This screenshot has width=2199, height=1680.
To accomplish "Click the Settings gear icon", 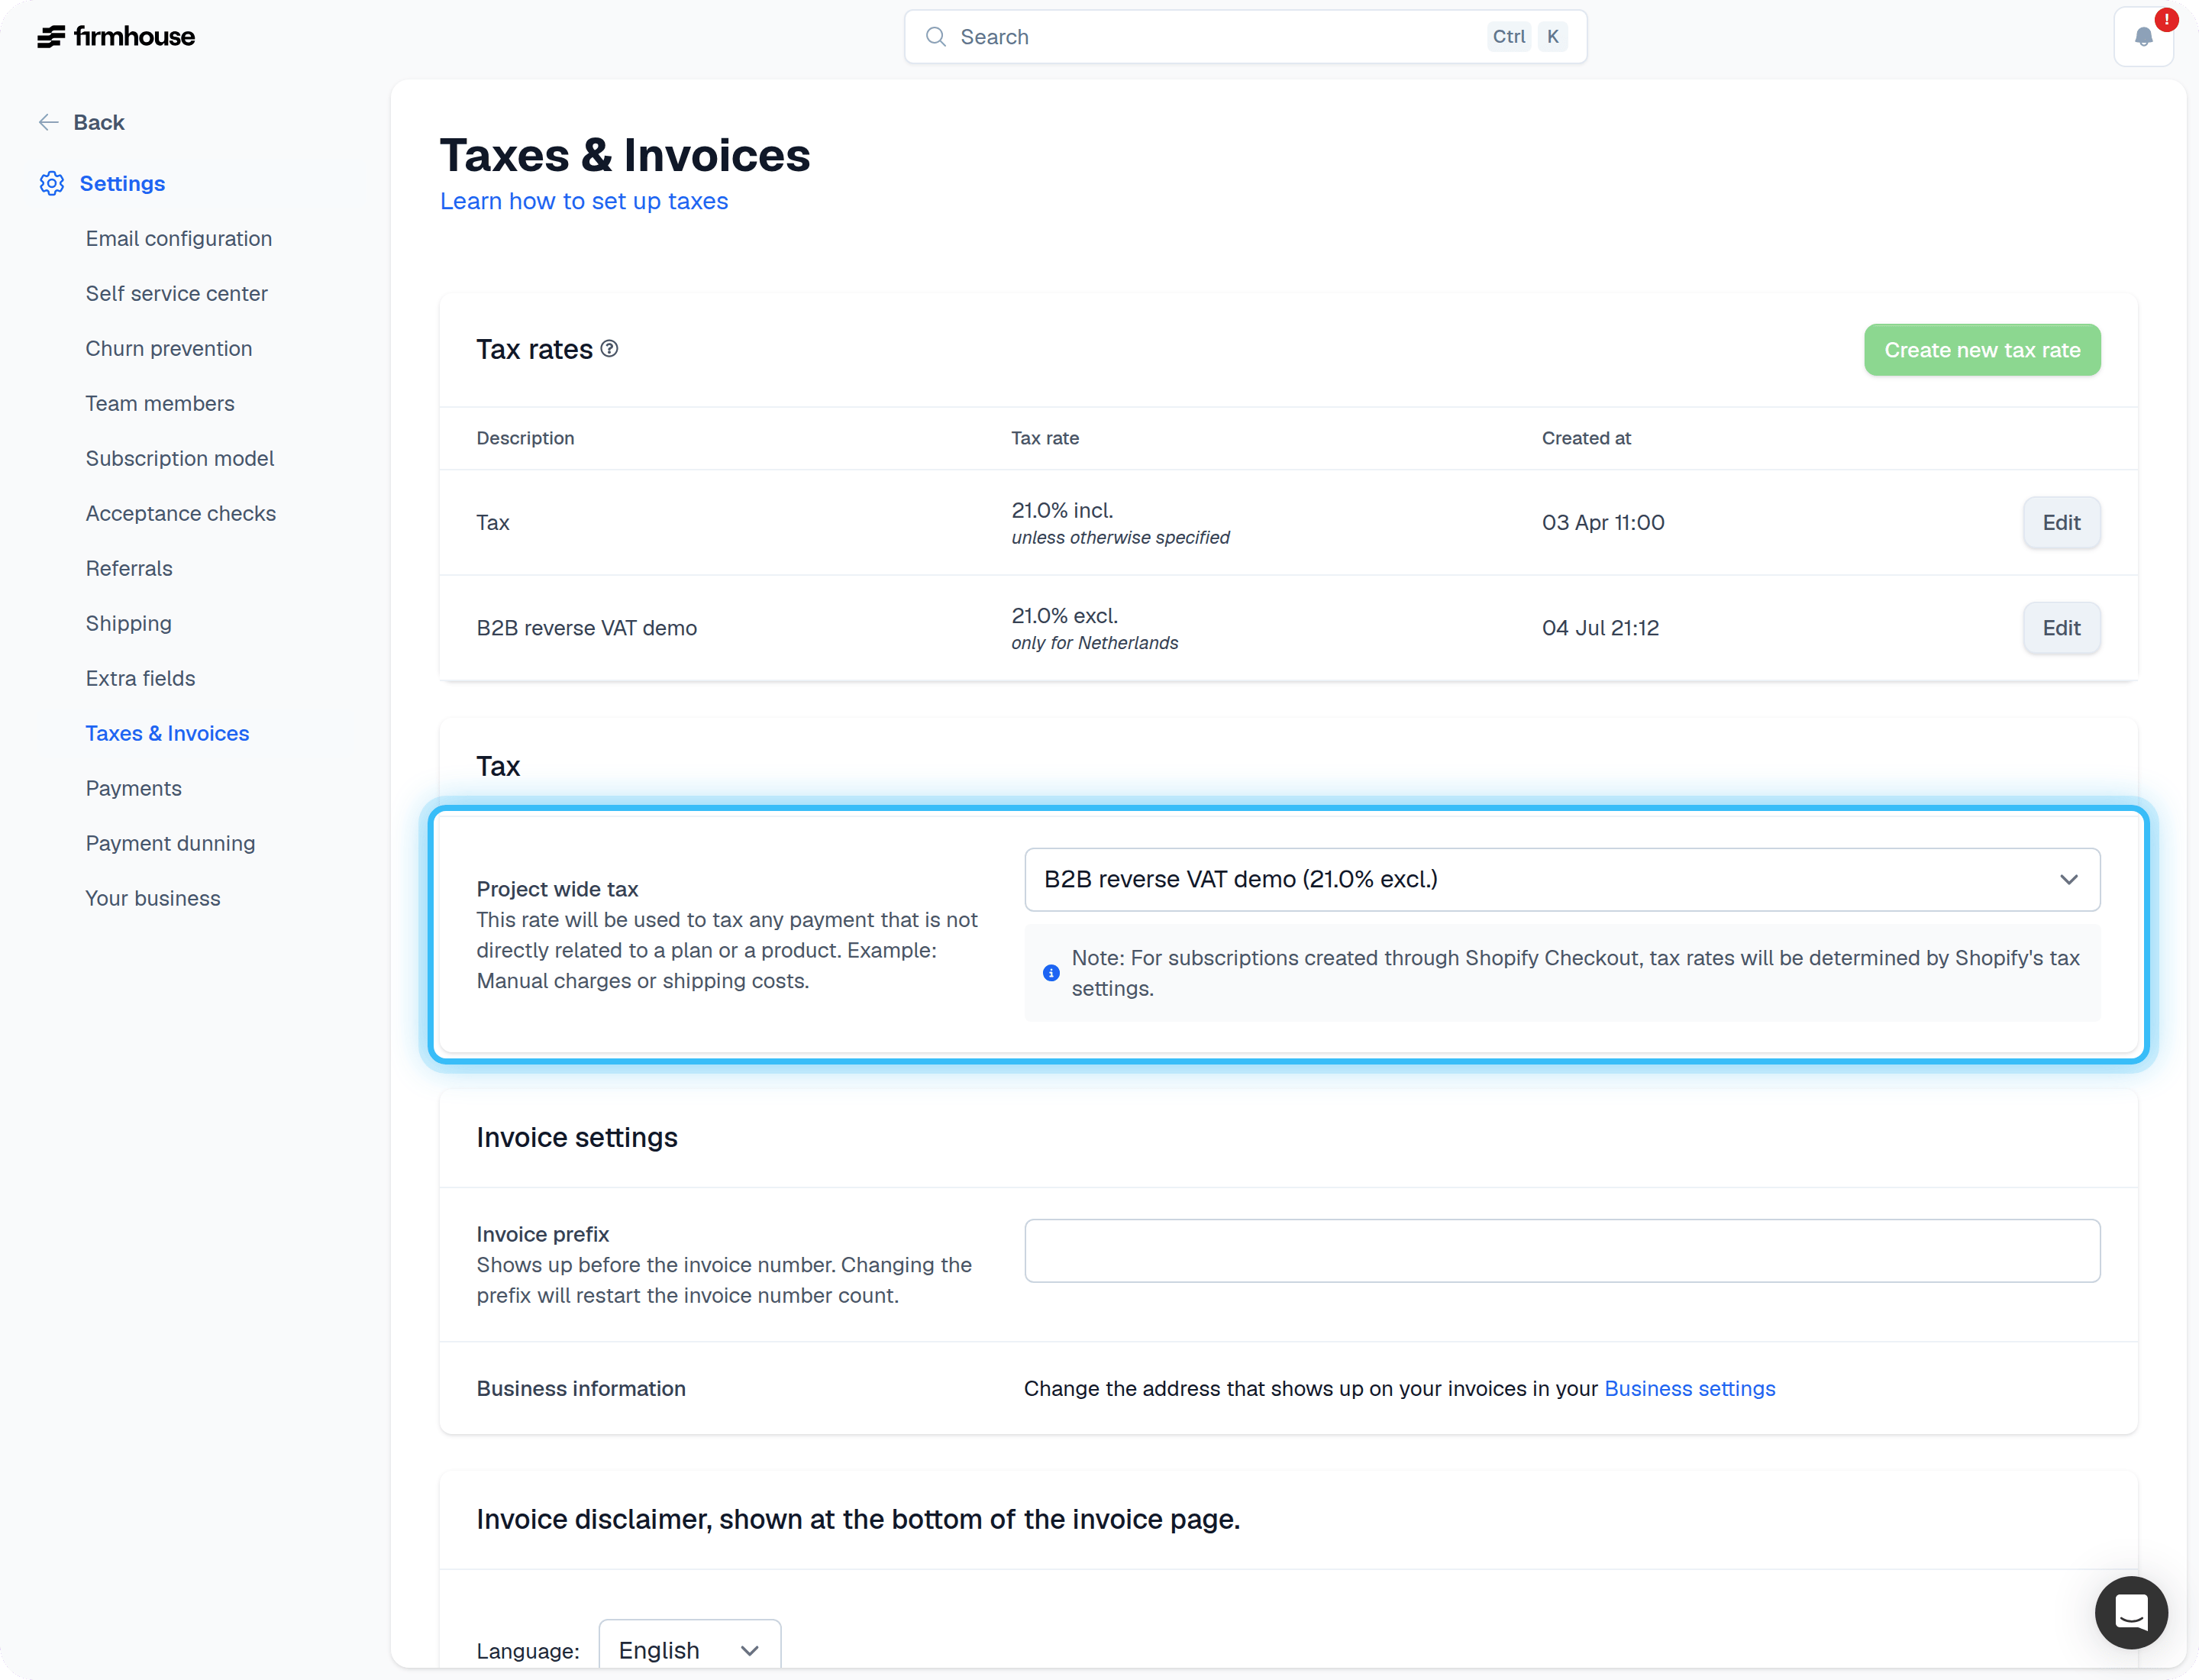I will [x=52, y=183].
